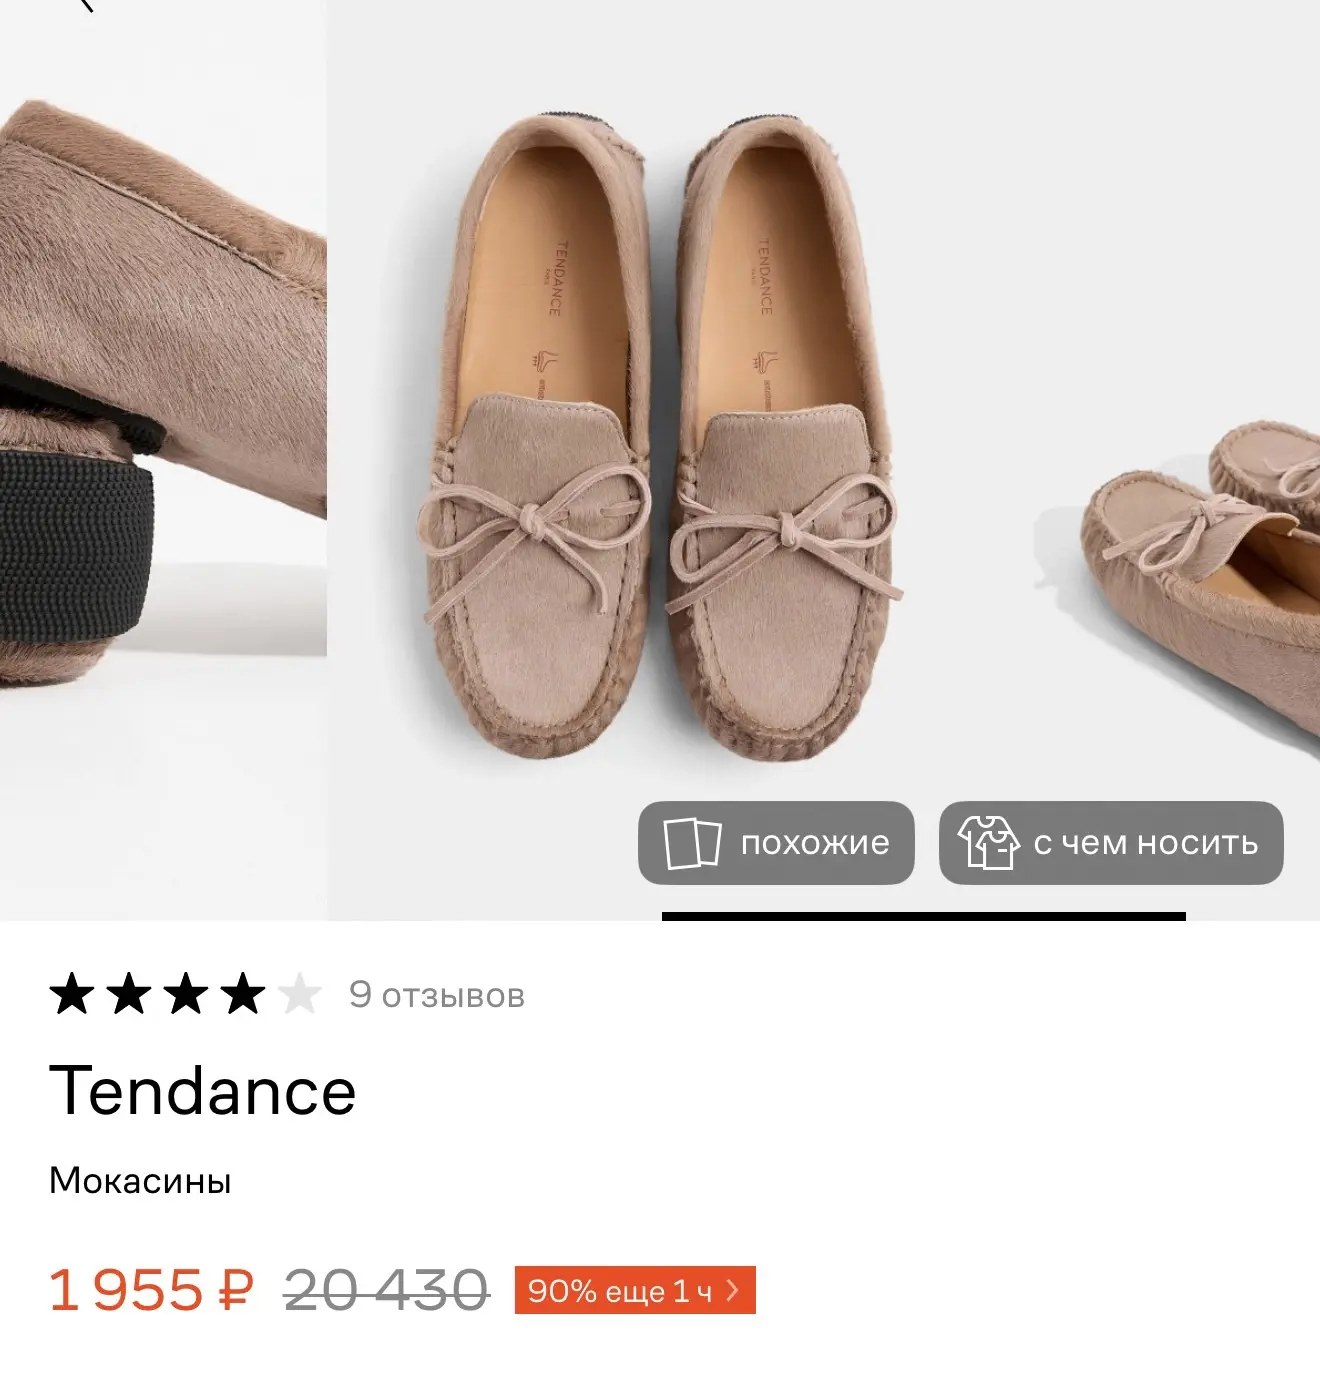Viewport: 1320px width, 1393px height.
Task: Open the Мокасины category label
Action: tap(140, 1181)
